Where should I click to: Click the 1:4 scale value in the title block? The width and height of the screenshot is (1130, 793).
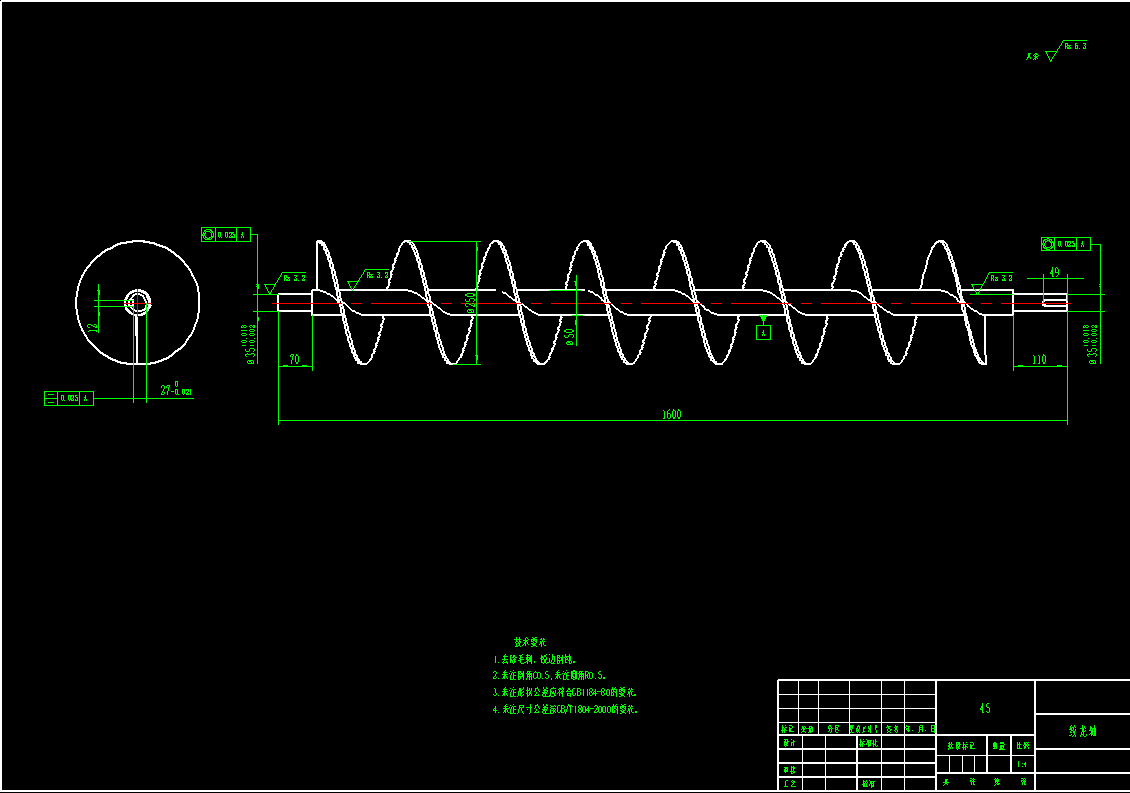1023,764
